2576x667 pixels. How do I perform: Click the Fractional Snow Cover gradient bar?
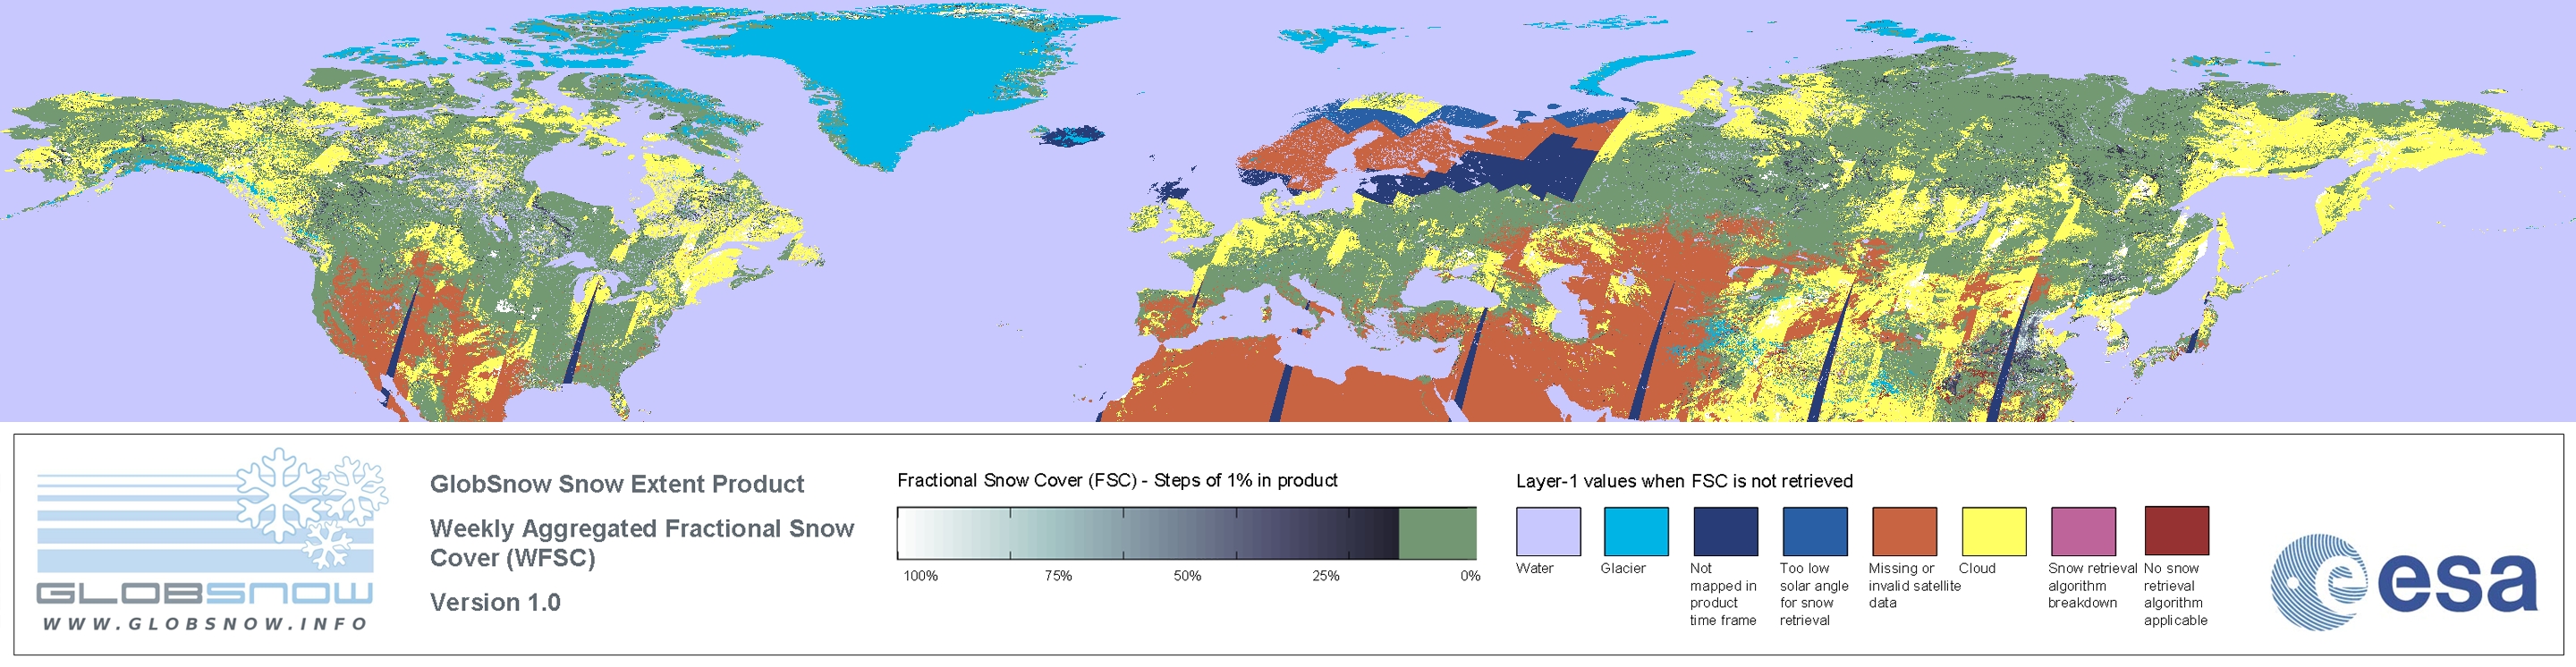coord(1186,533)
